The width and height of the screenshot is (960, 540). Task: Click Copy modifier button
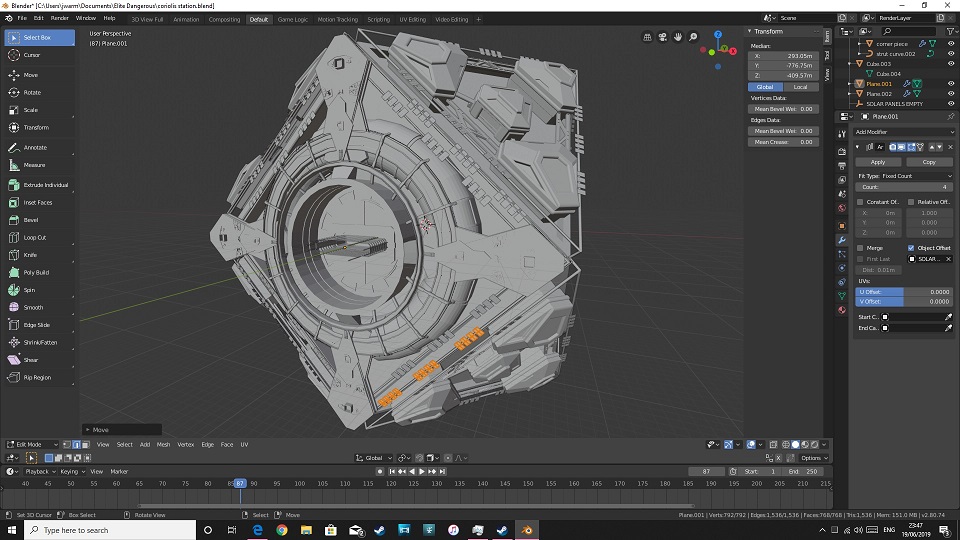(x=929, y=162)
